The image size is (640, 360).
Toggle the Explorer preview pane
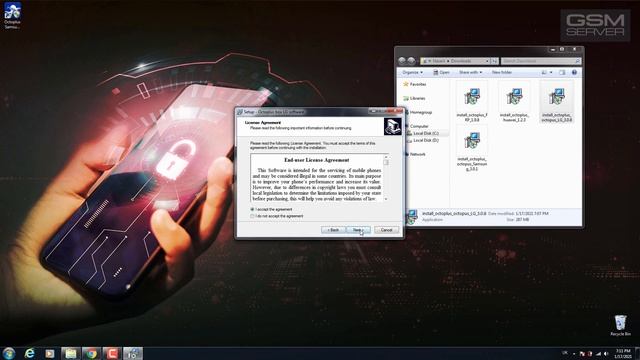tap(562, 72)
